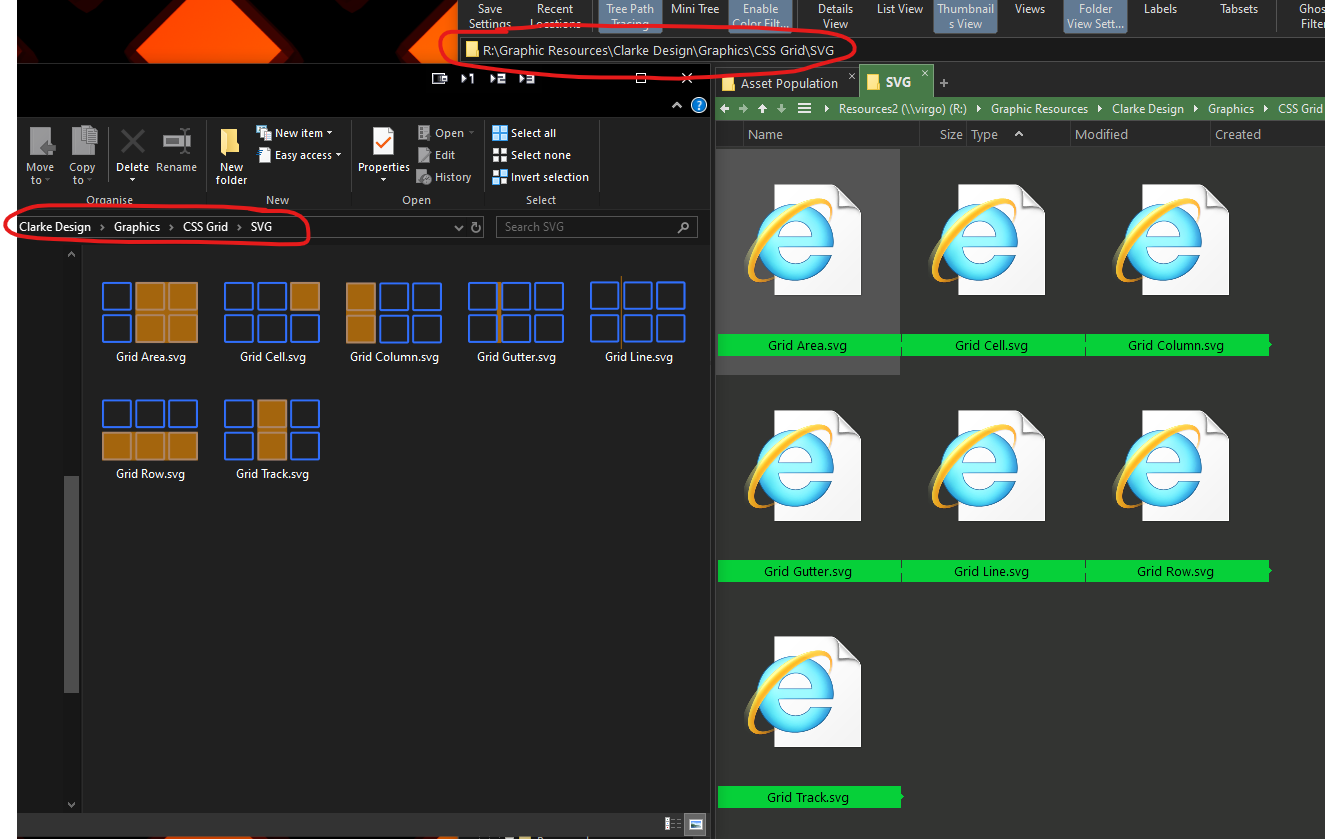Open Explorer help with blue question icon

click(699, 105)
